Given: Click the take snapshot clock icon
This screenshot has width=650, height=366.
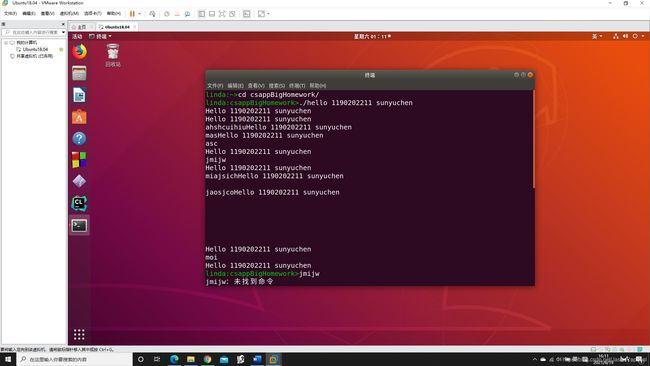Looking at the screenshot, I should 167,14.
